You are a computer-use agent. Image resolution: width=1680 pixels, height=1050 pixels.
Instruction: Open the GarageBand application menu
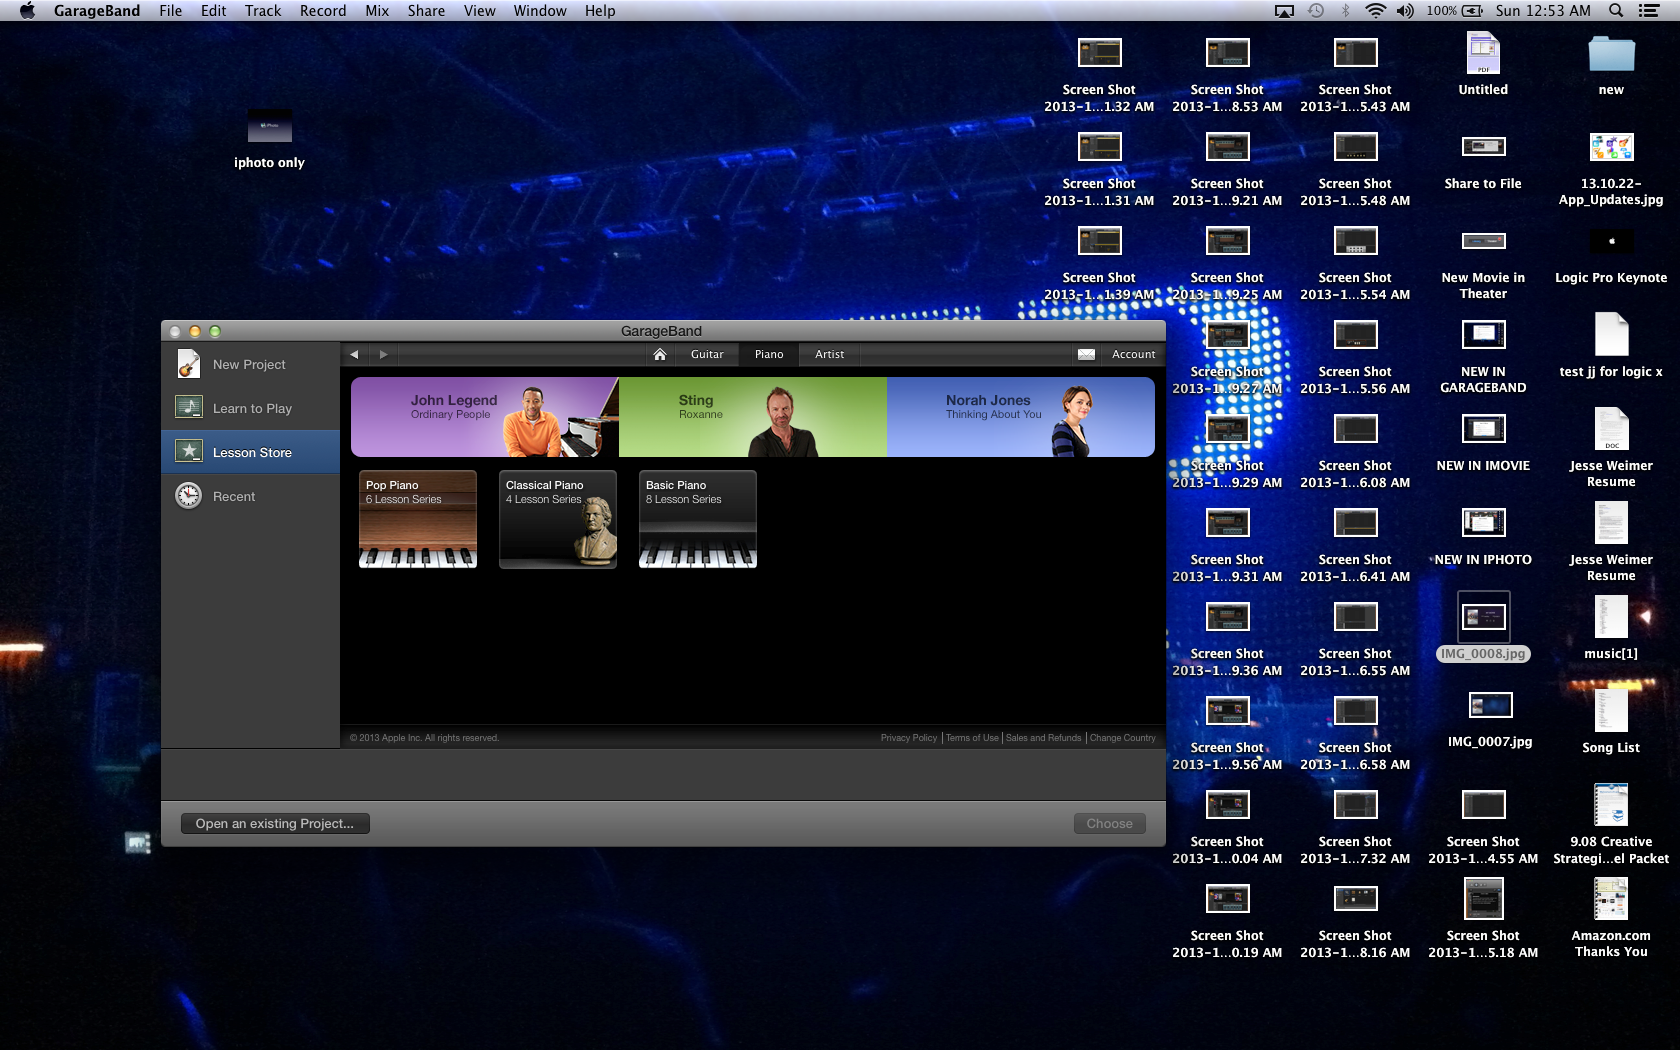click(x=97, y=10)
